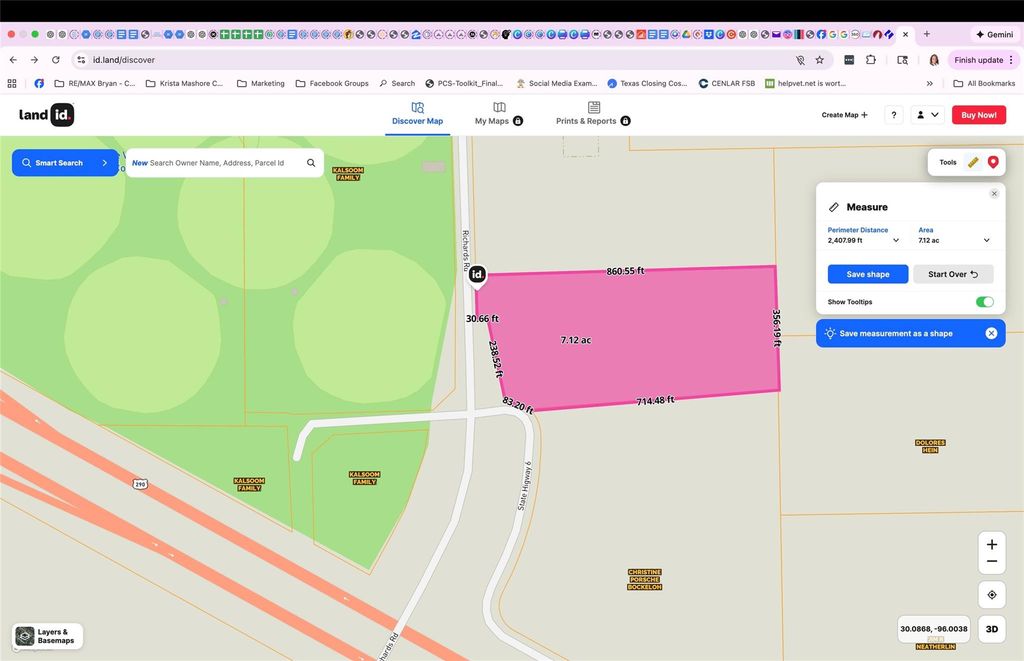Viewport: 1024px width, 661px height.
Task: Click the Land id logo
Action: (45, 114)
